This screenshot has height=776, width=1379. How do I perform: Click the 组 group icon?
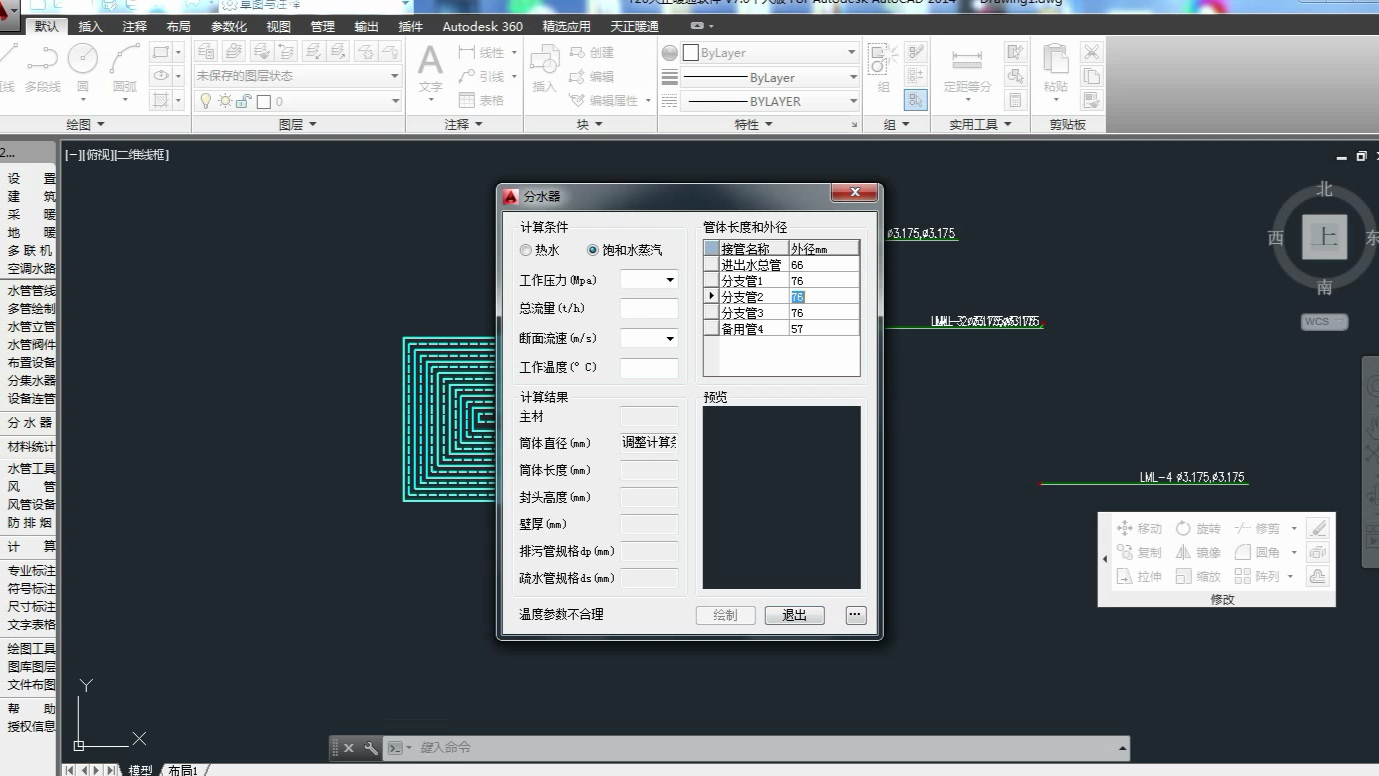(882, 68)
